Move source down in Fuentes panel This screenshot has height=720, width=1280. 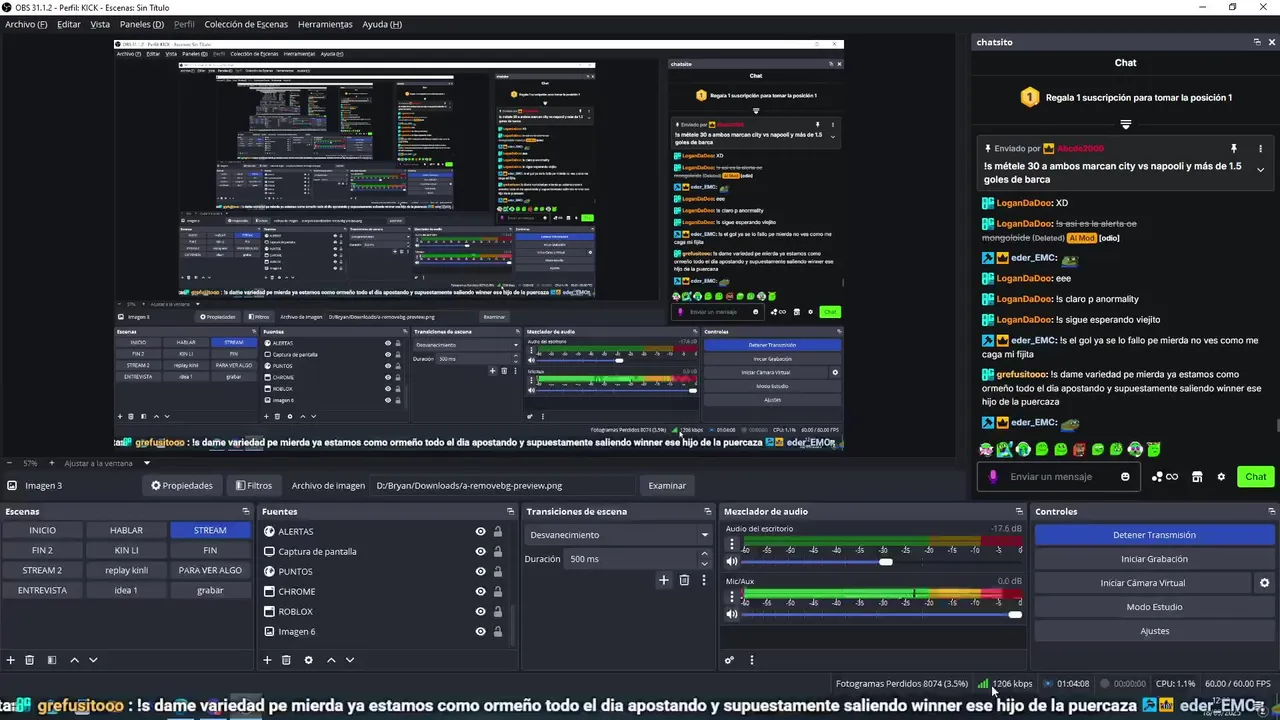pos(350,660)
